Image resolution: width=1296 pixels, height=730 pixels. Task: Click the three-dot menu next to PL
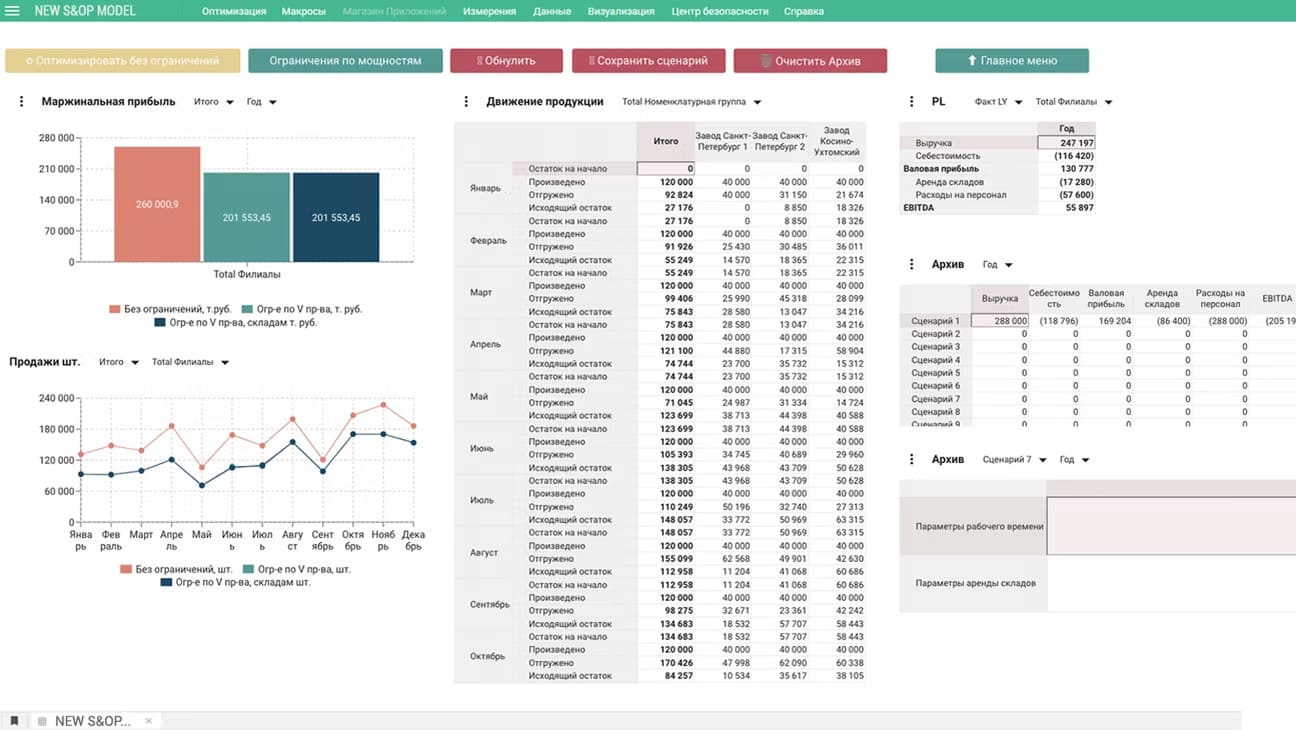tap(912, 102)
